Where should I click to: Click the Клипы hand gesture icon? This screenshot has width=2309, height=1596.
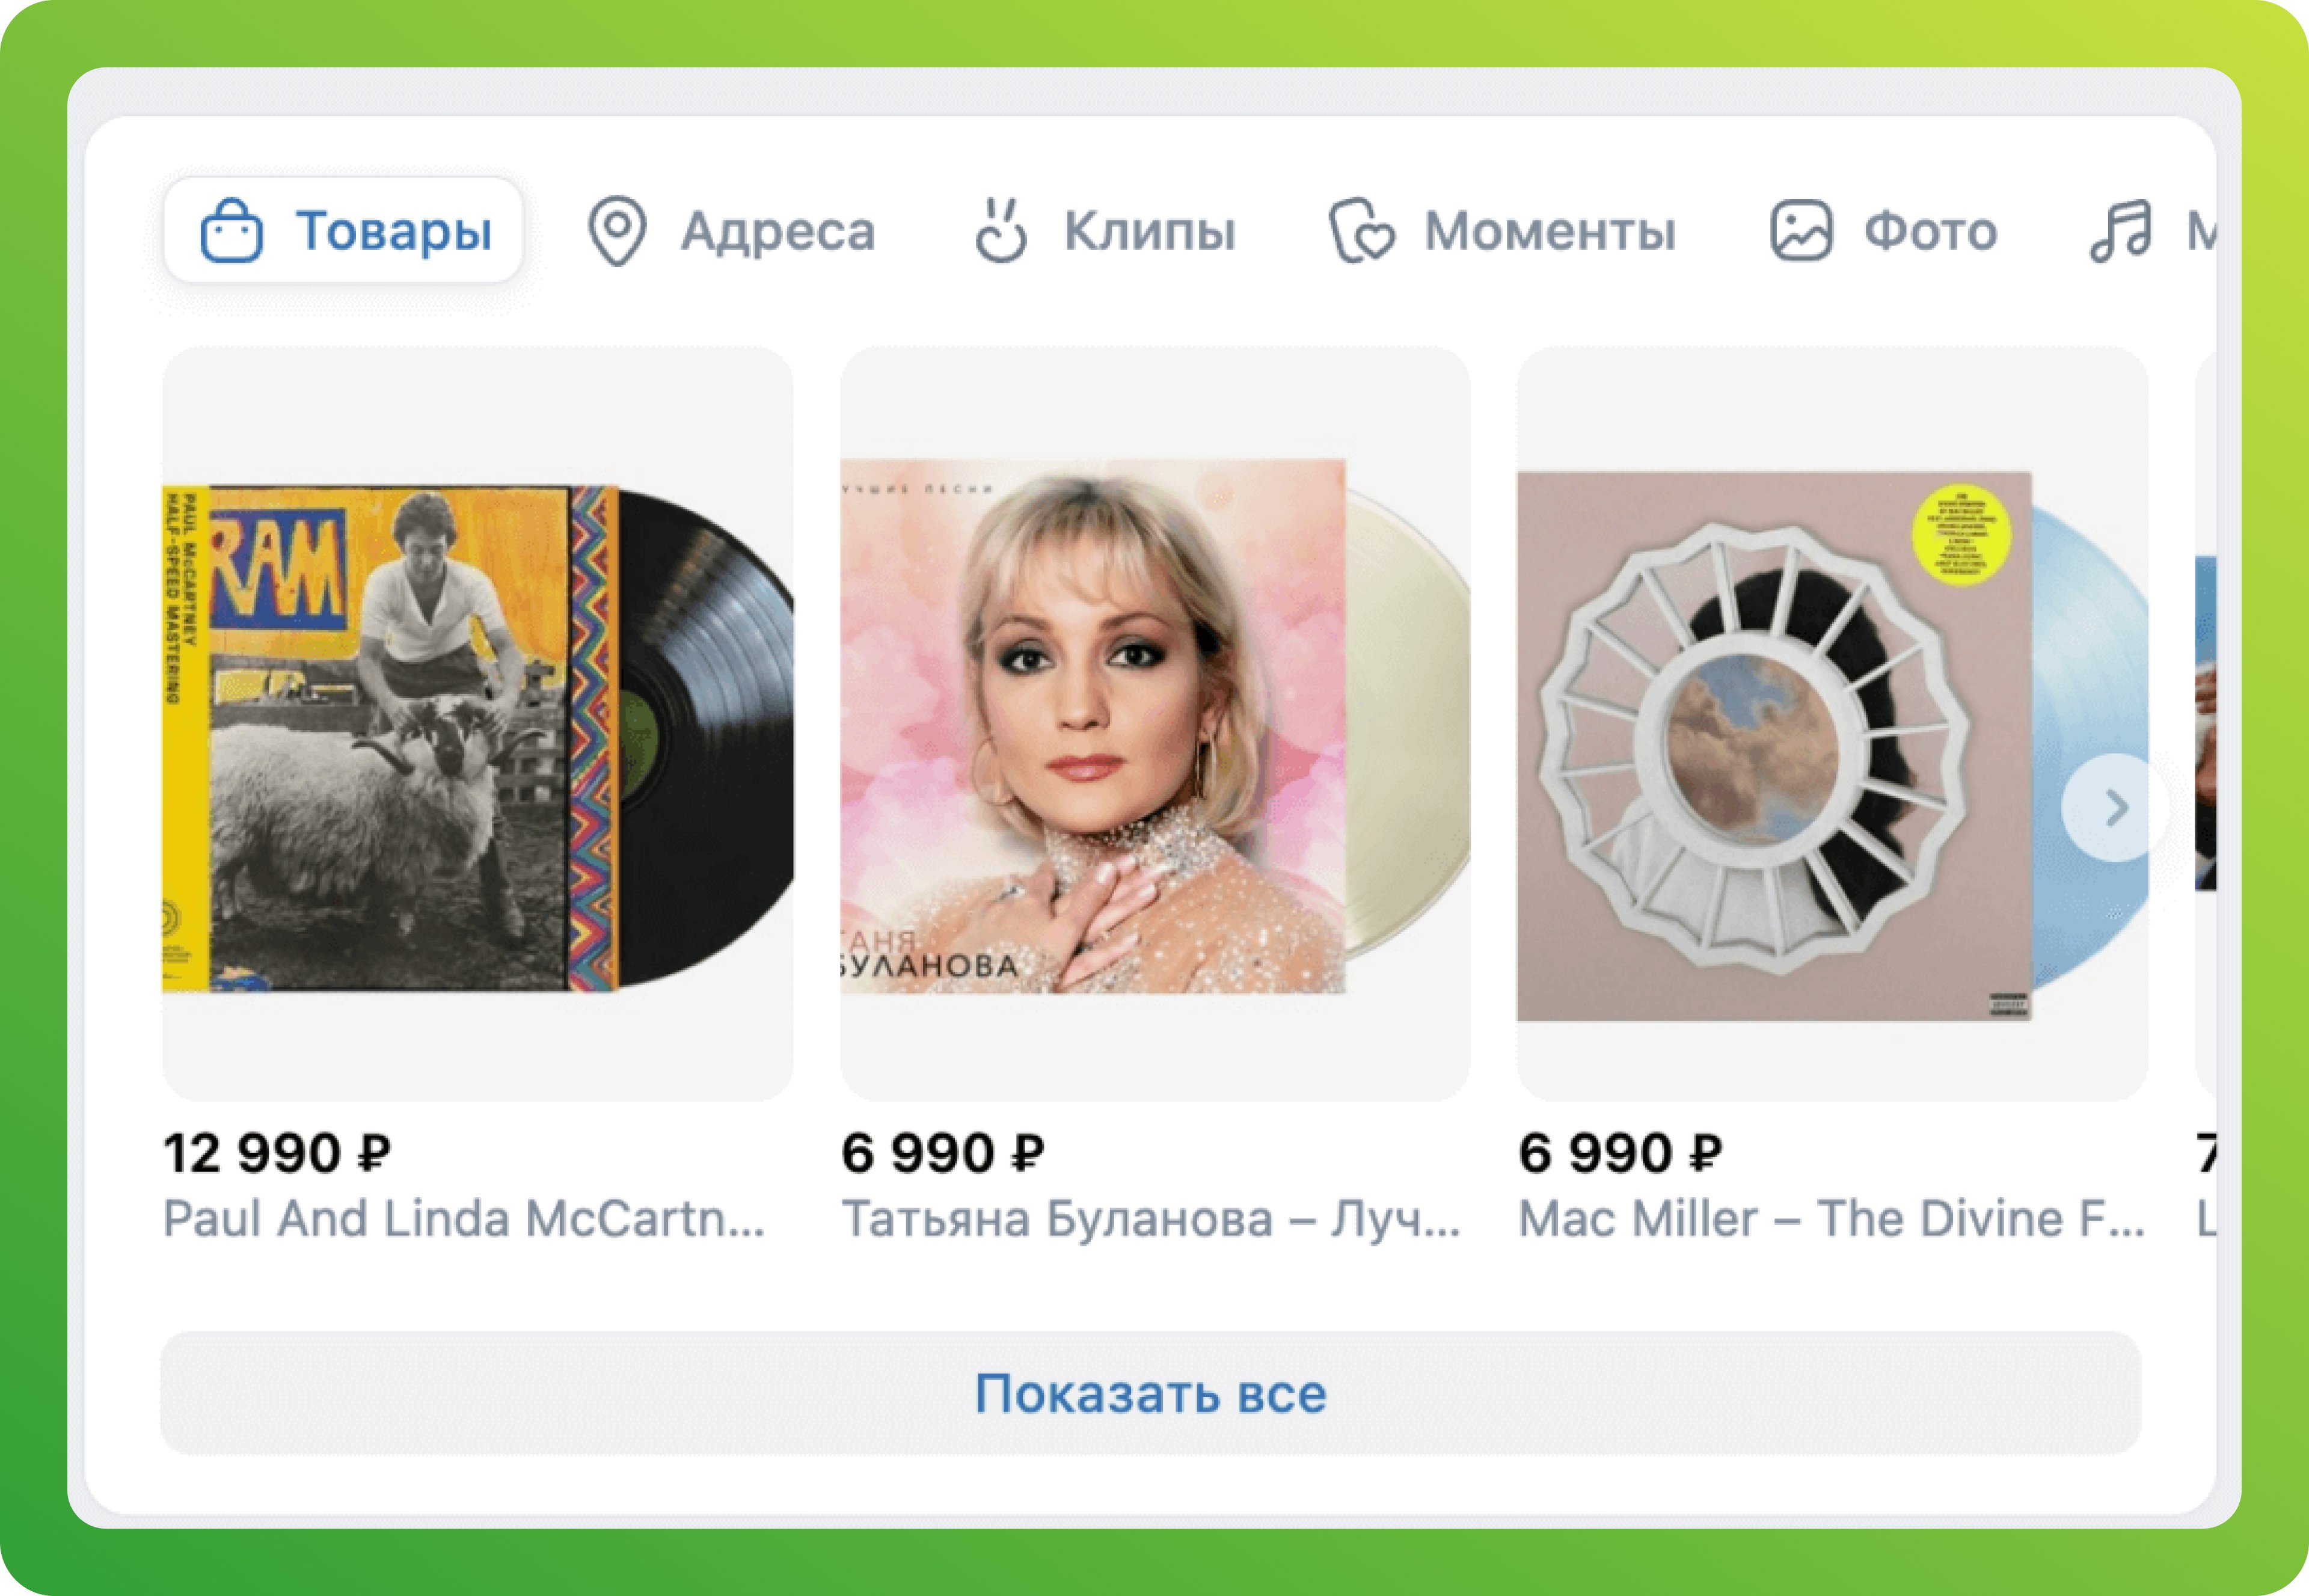1000,231
